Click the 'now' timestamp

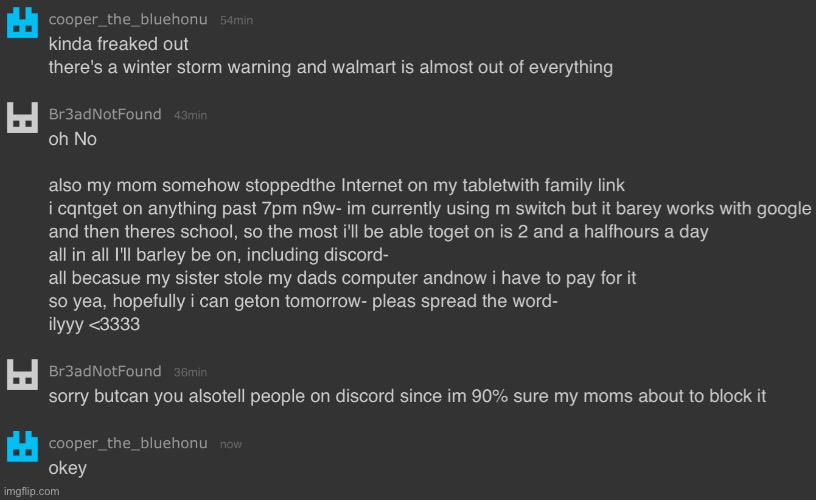pyautogui.click(x=231, y=444)
